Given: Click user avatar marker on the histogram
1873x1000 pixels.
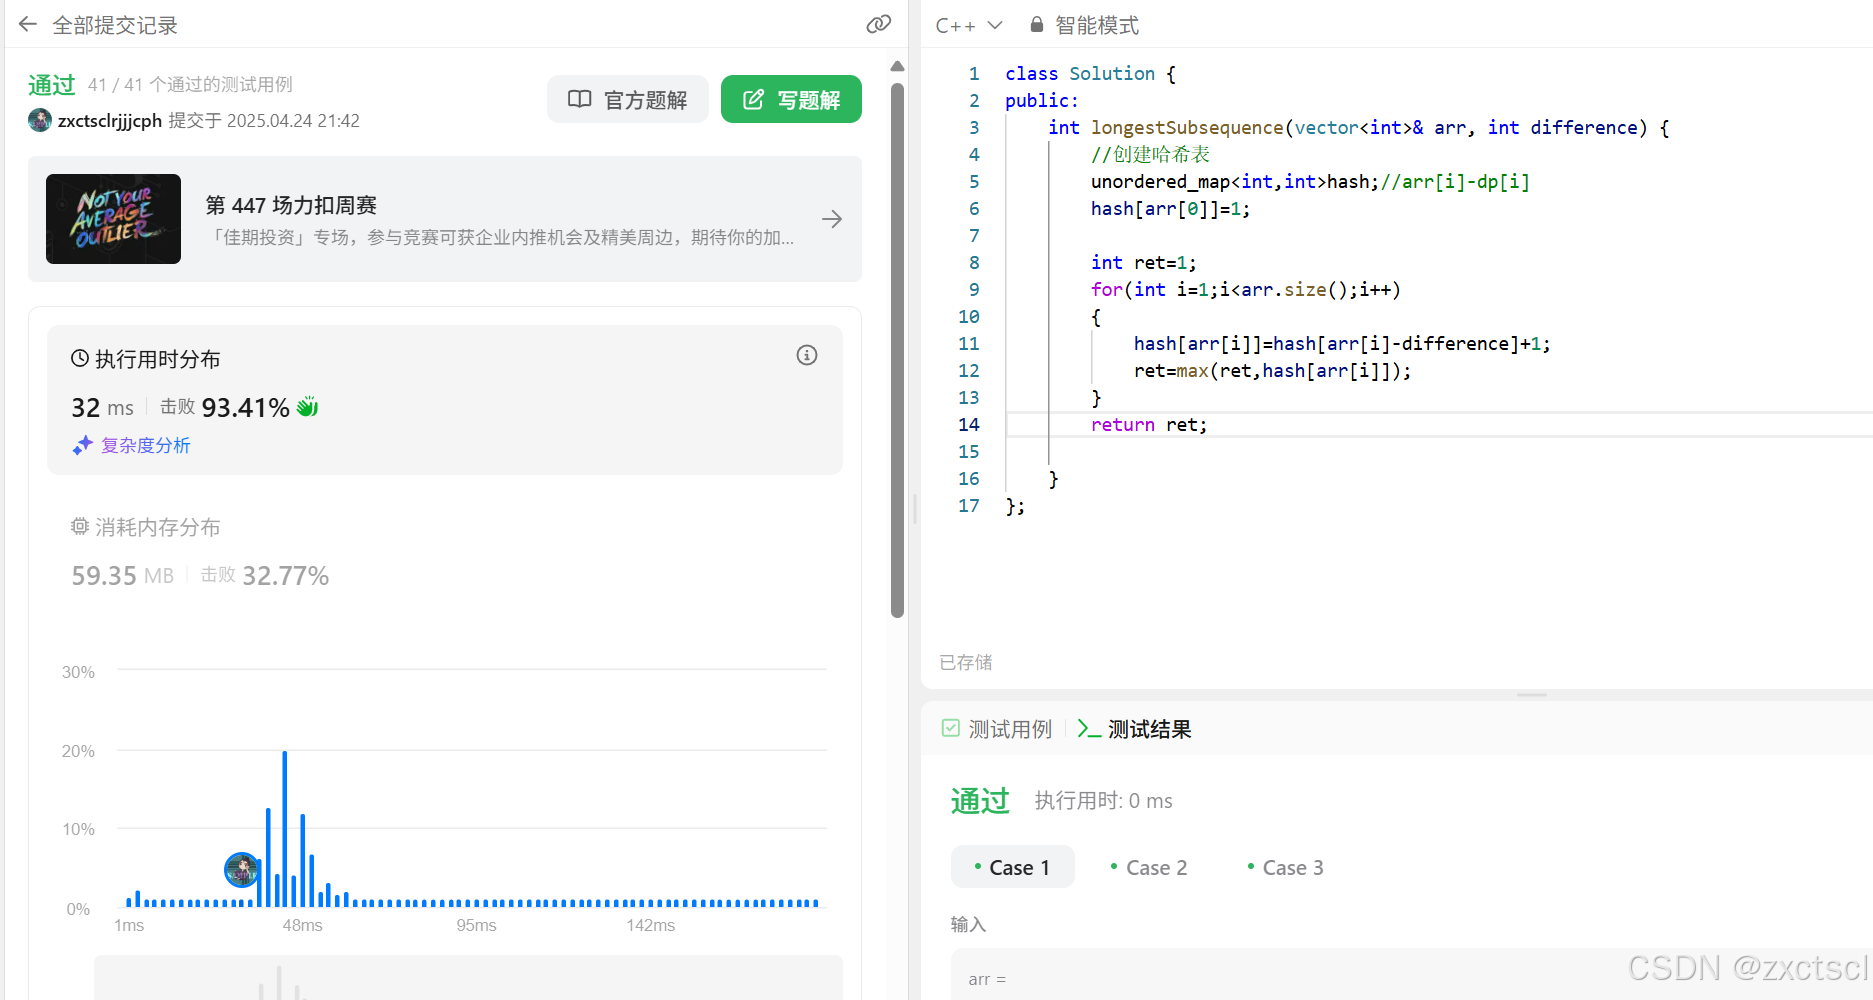Looking at the screenshot, I should coord(242,870).
